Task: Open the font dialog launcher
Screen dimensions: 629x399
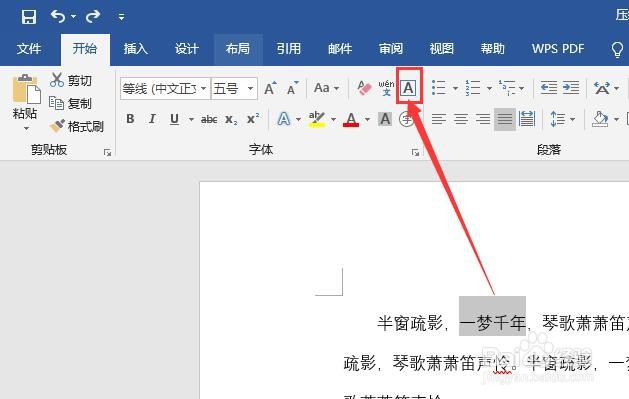Action: coord(416,152)
